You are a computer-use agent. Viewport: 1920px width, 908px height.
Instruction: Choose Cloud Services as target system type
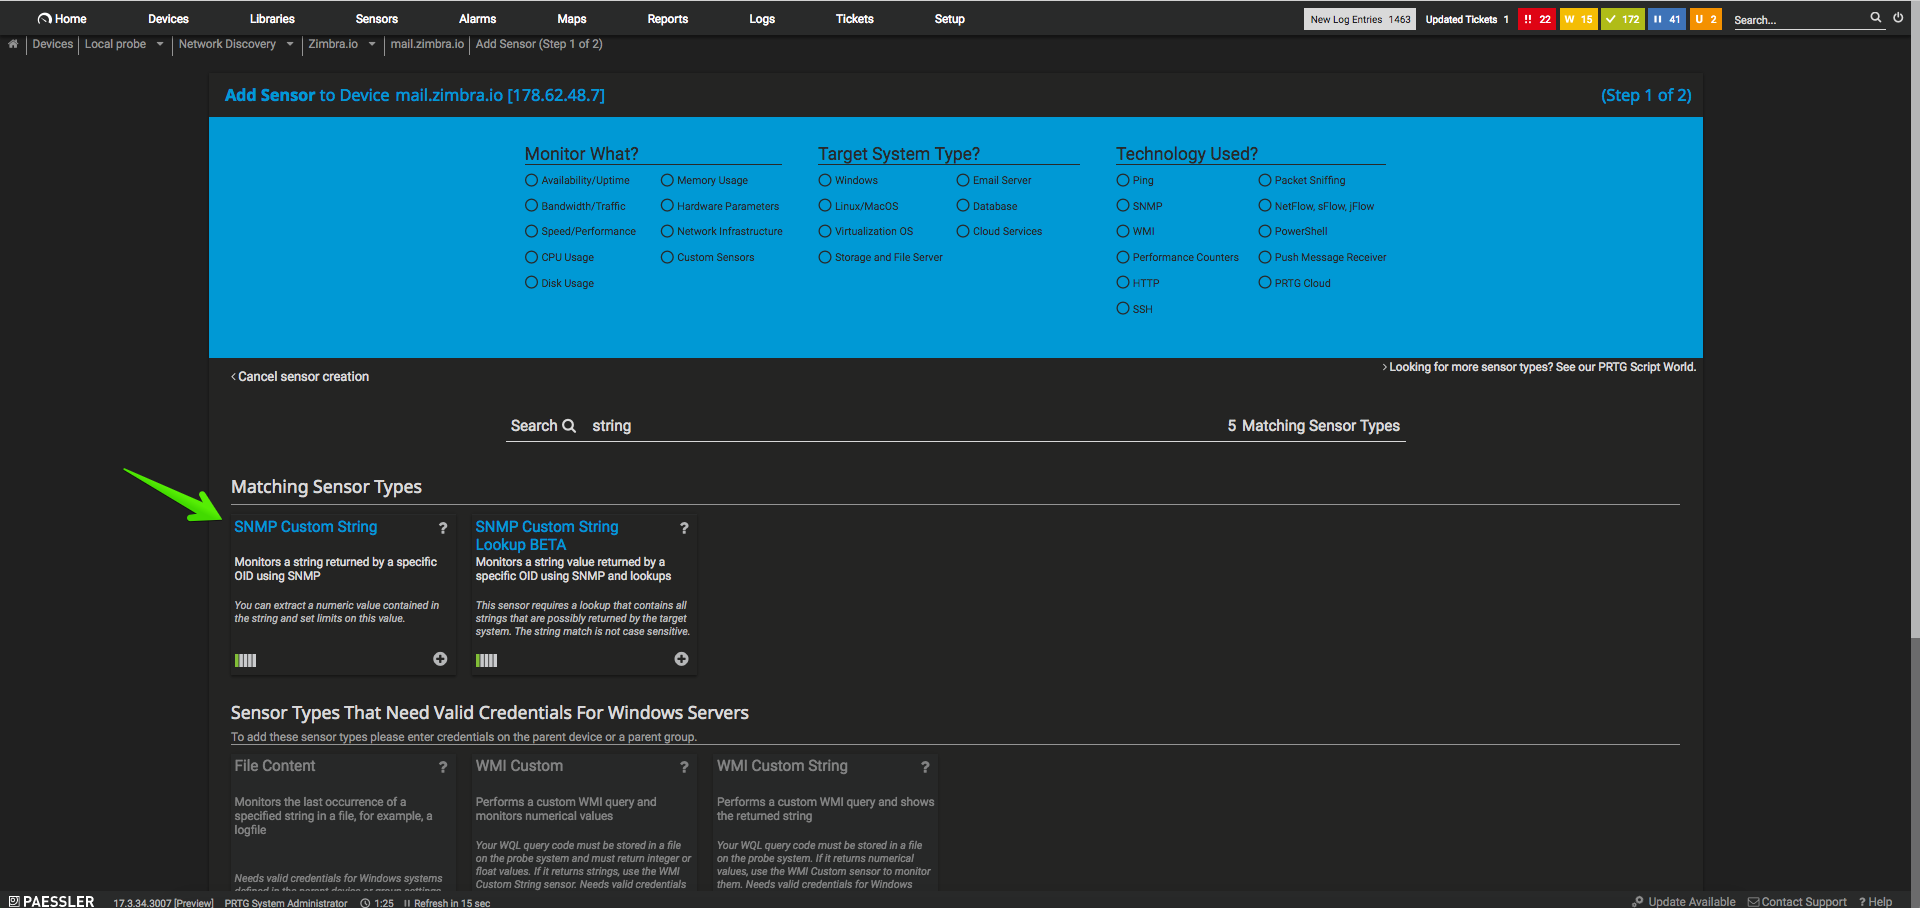963,231
